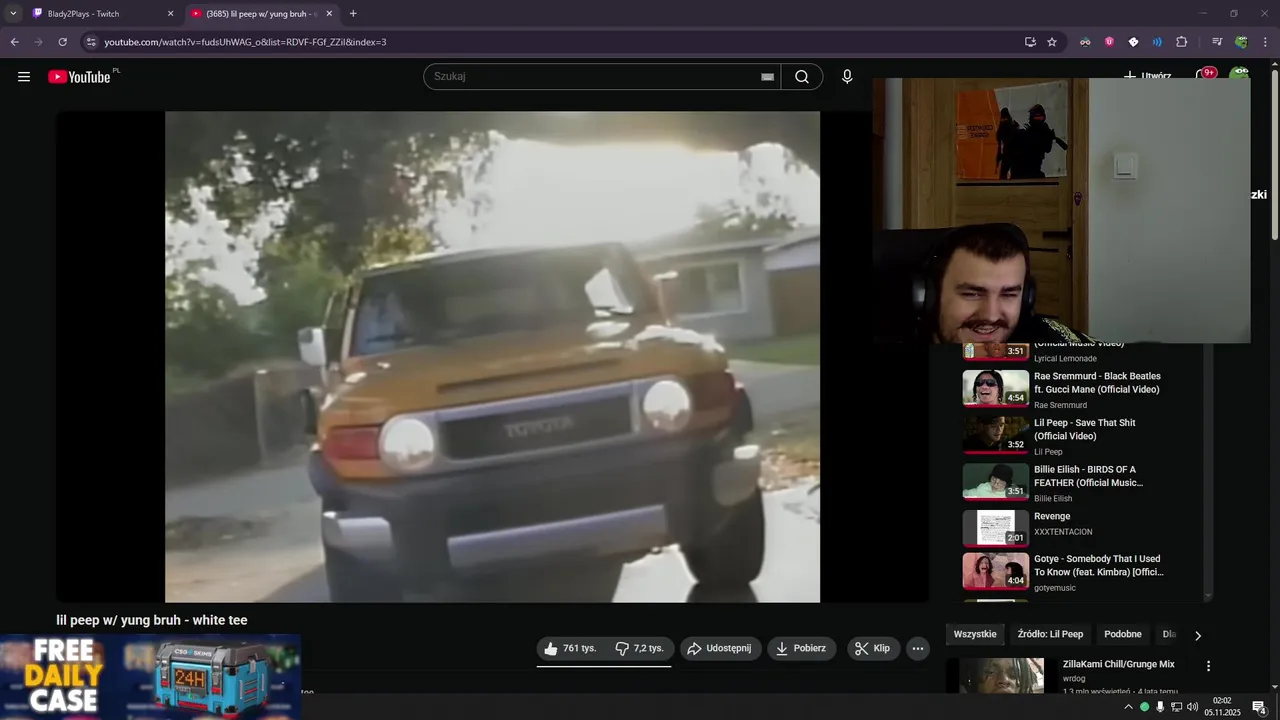Open the Revenge XXXTENTACION video title
Image resolution: width=1280 pixels, height=720 pixels.
click(x=1052, y=516)
